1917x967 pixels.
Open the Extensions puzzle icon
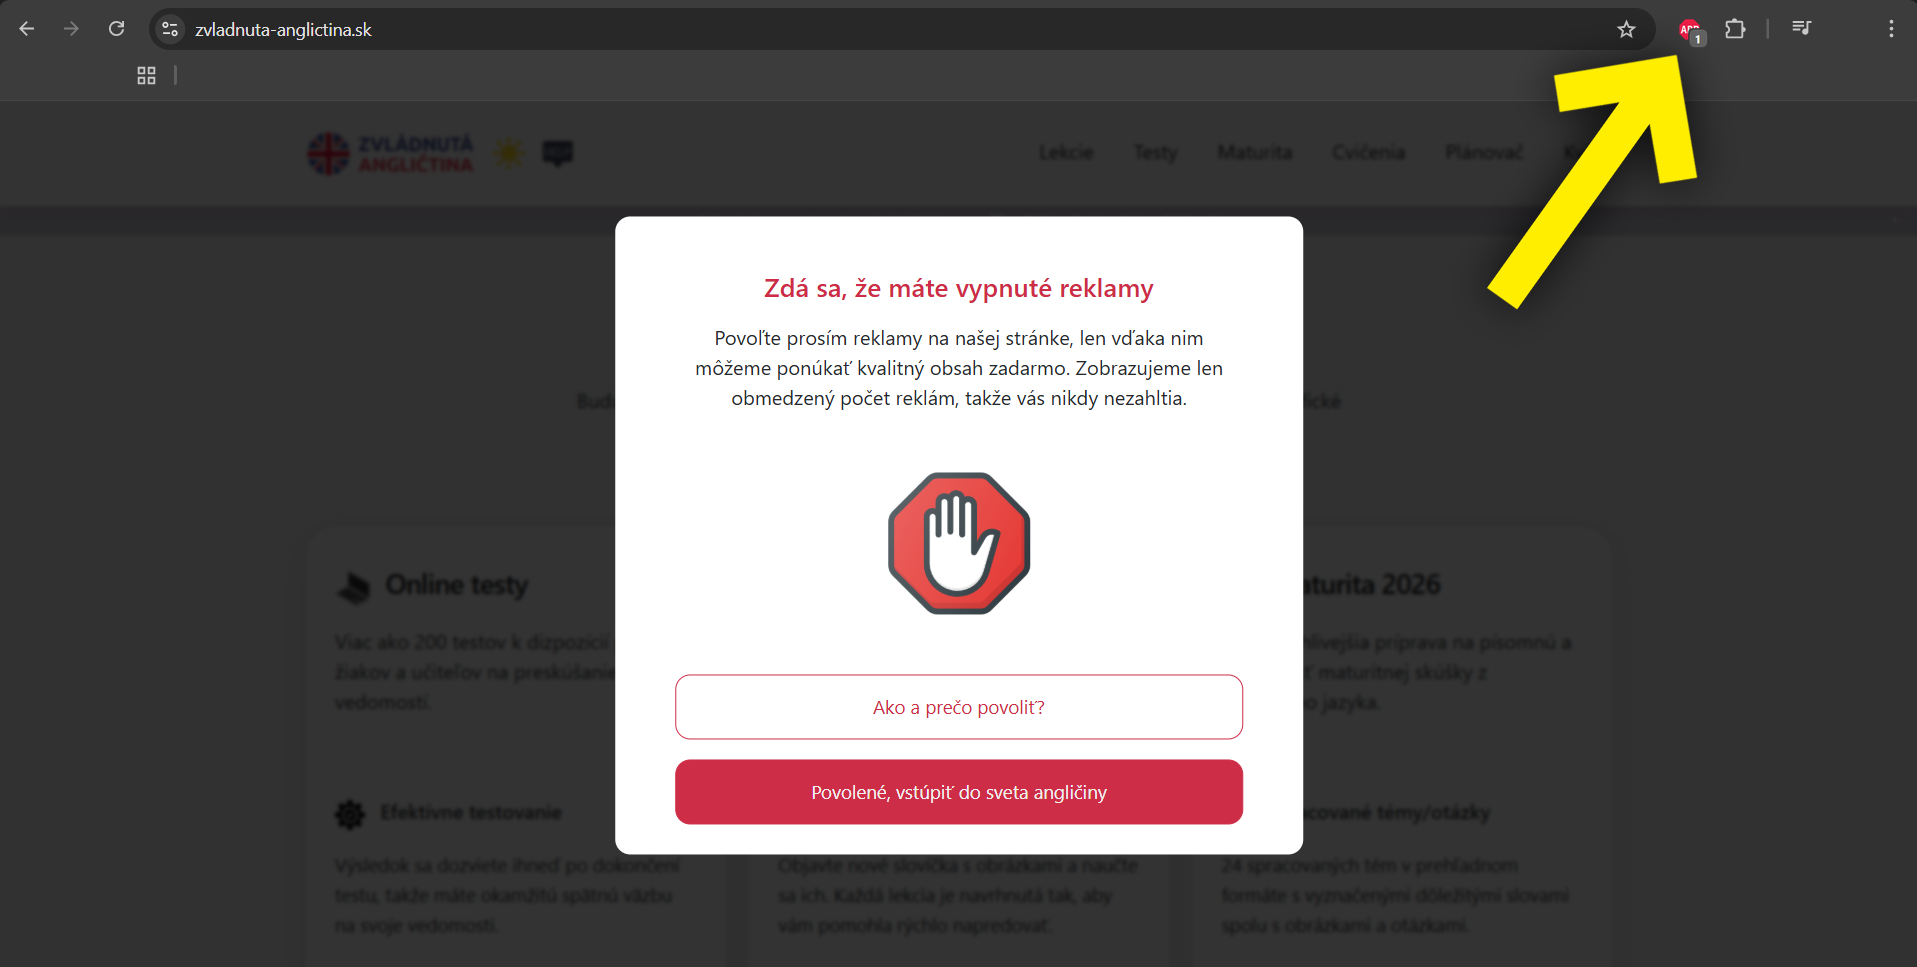pyautogui.click(x=1736, y=29)
